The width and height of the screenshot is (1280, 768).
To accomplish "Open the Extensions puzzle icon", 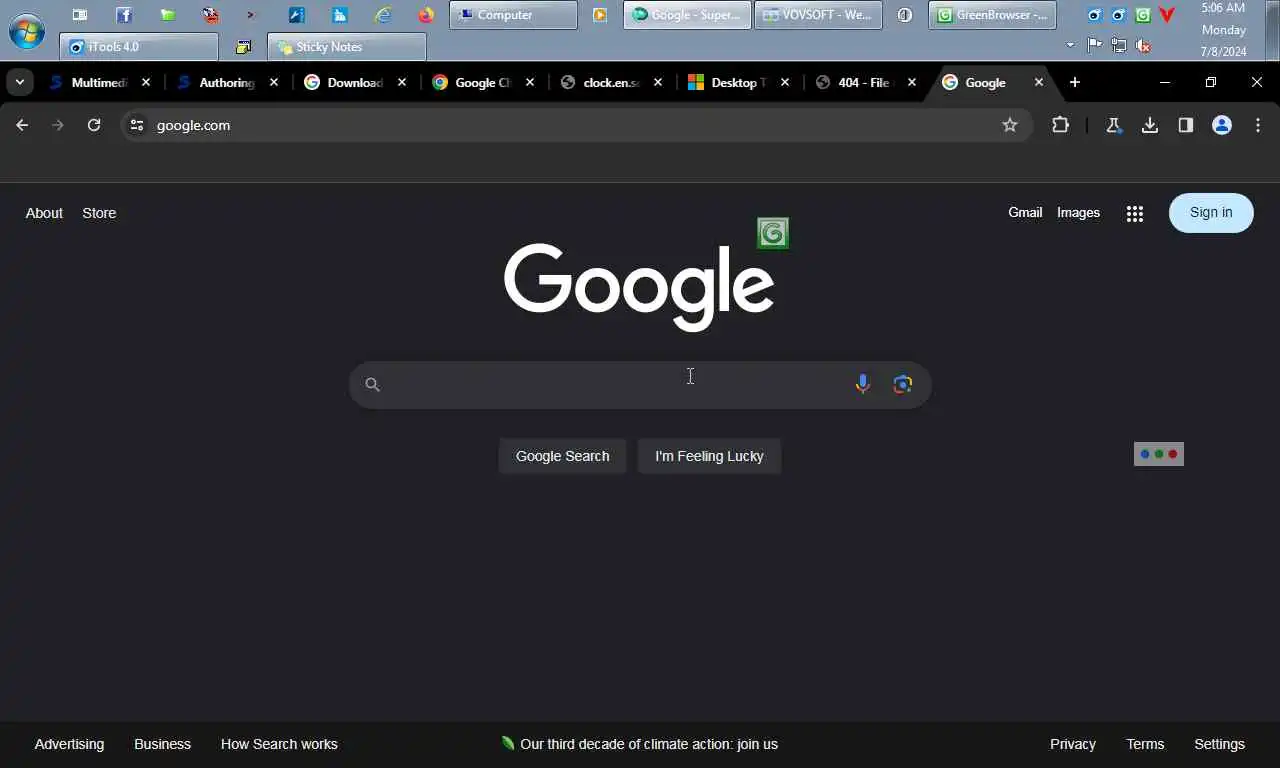I will pos(1060,125).
